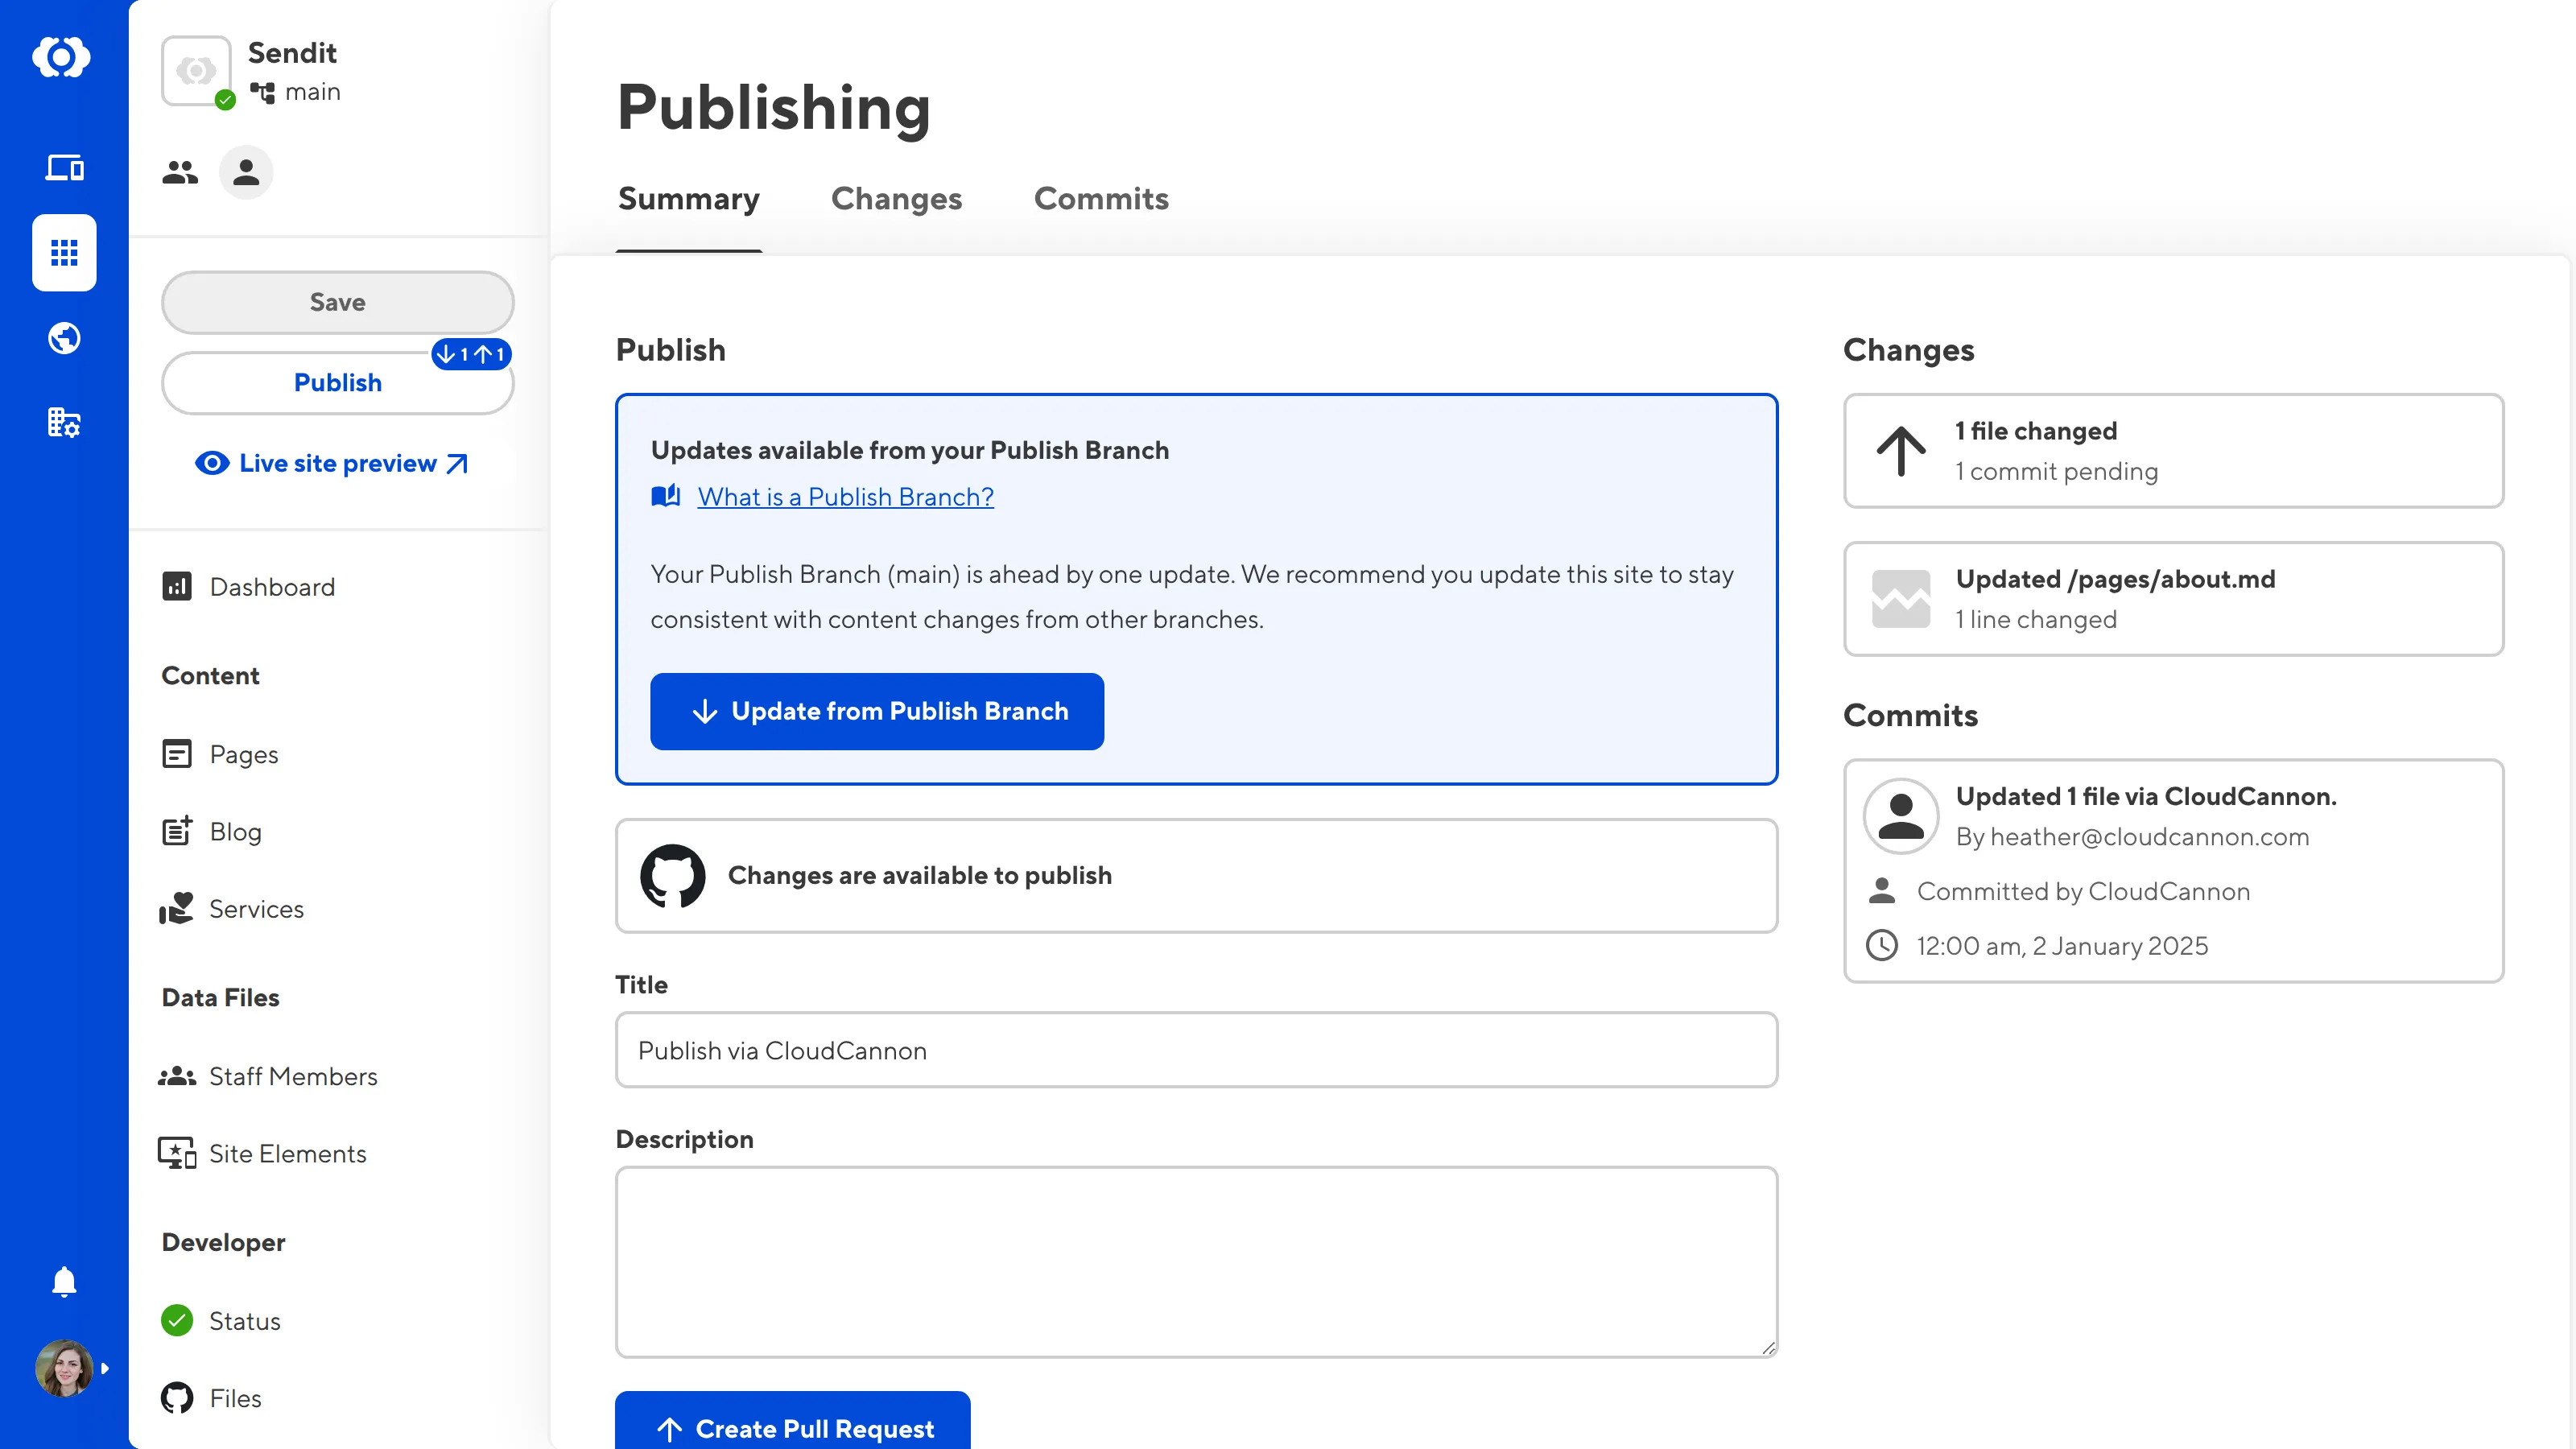2576x1449 pixels.
Task: Click Update from Publish Branch button
Action: [x=877, y=711]
